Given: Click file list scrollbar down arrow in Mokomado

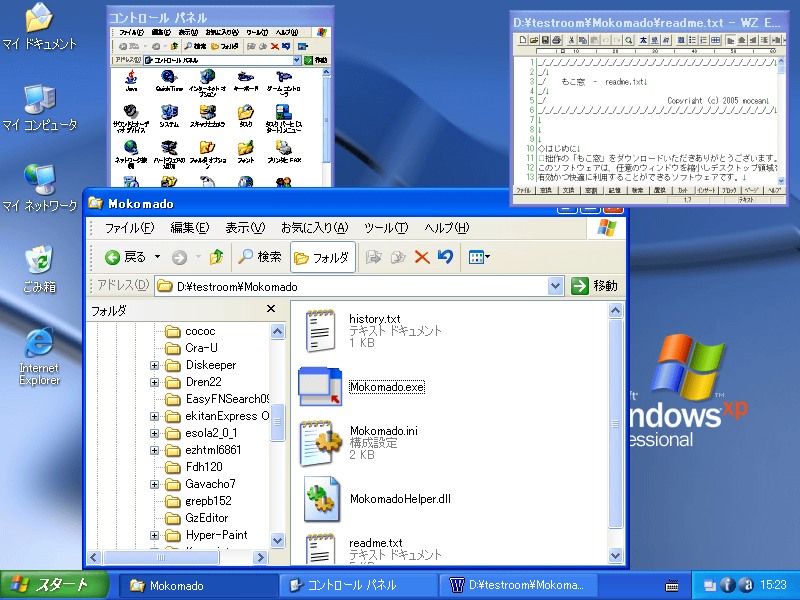Looking at the screenshot, I should (x=616, y=555).
